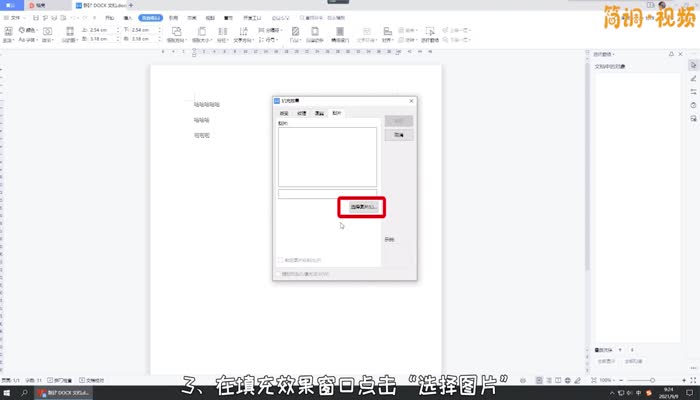
Task: Click the arrow cursor icon in the right sidebar
Action: 693,63
